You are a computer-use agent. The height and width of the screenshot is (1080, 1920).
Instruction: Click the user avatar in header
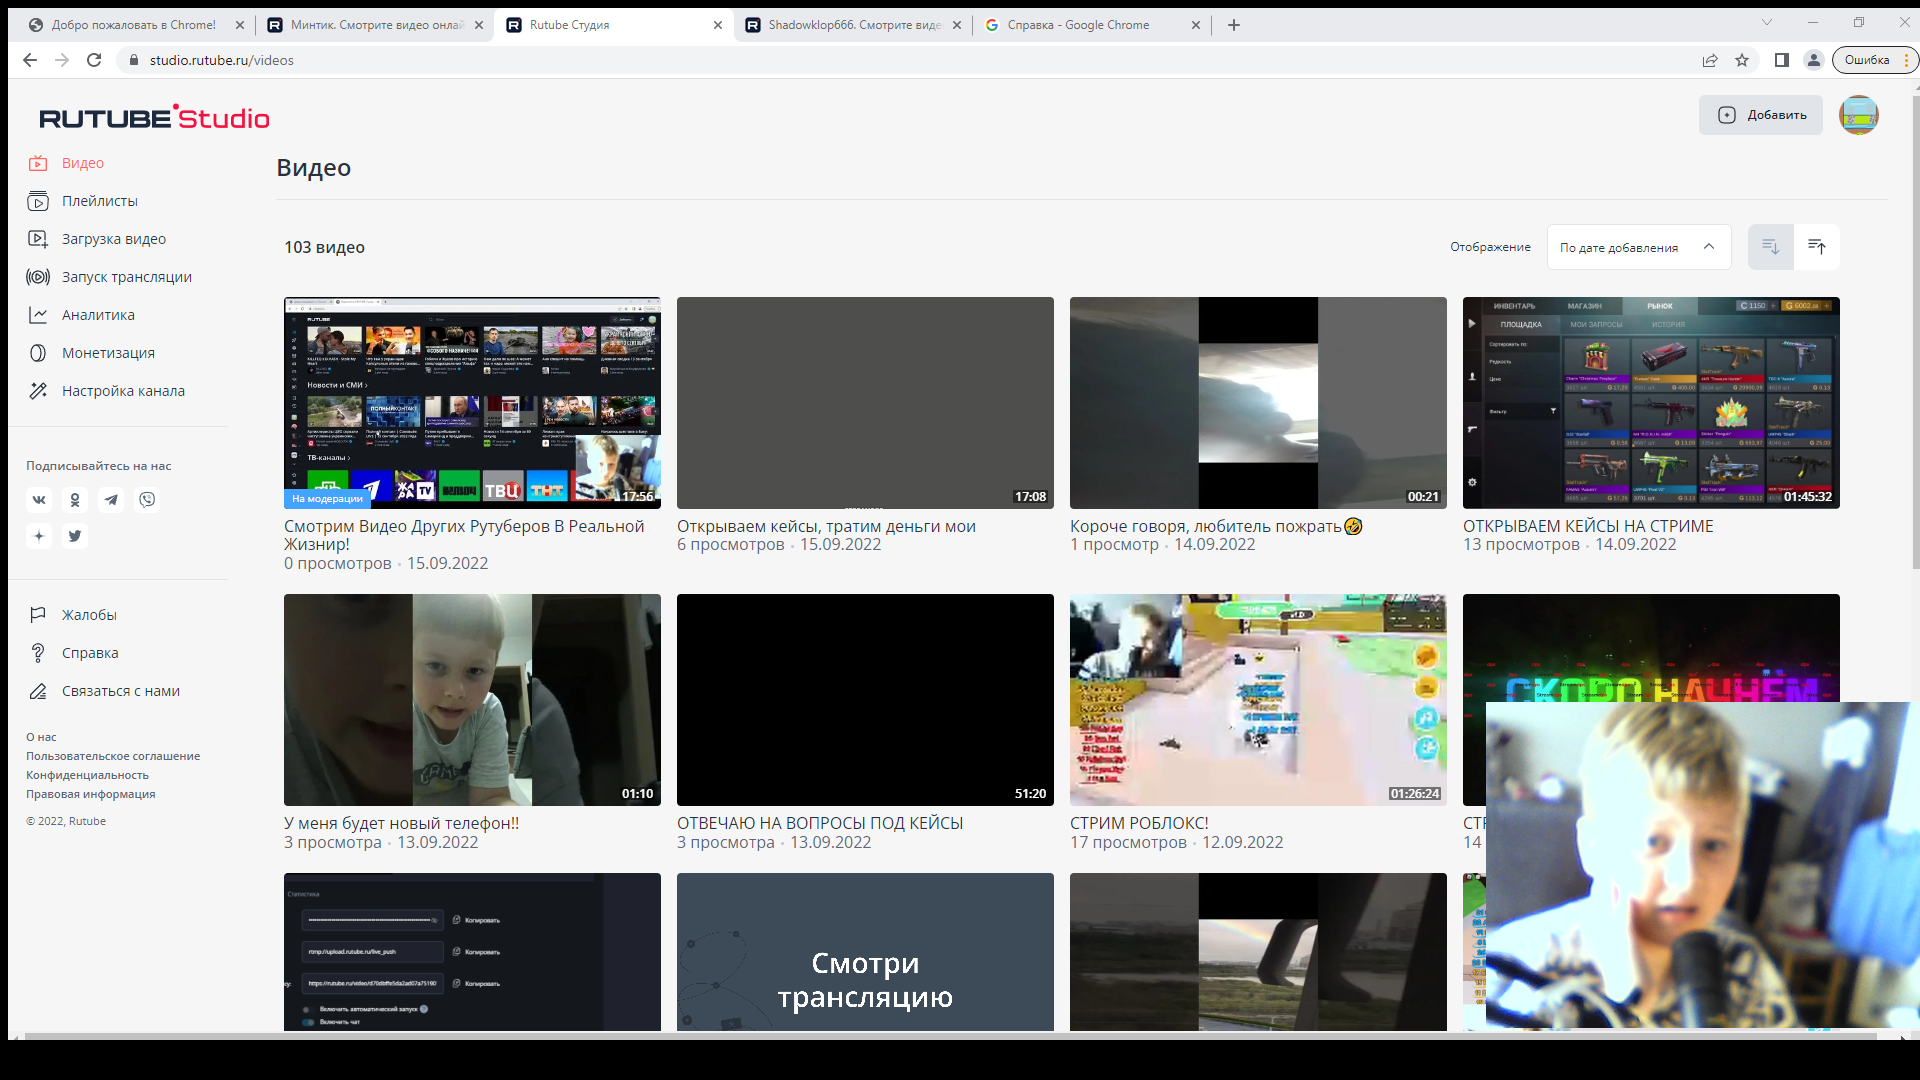(1858, 115)
